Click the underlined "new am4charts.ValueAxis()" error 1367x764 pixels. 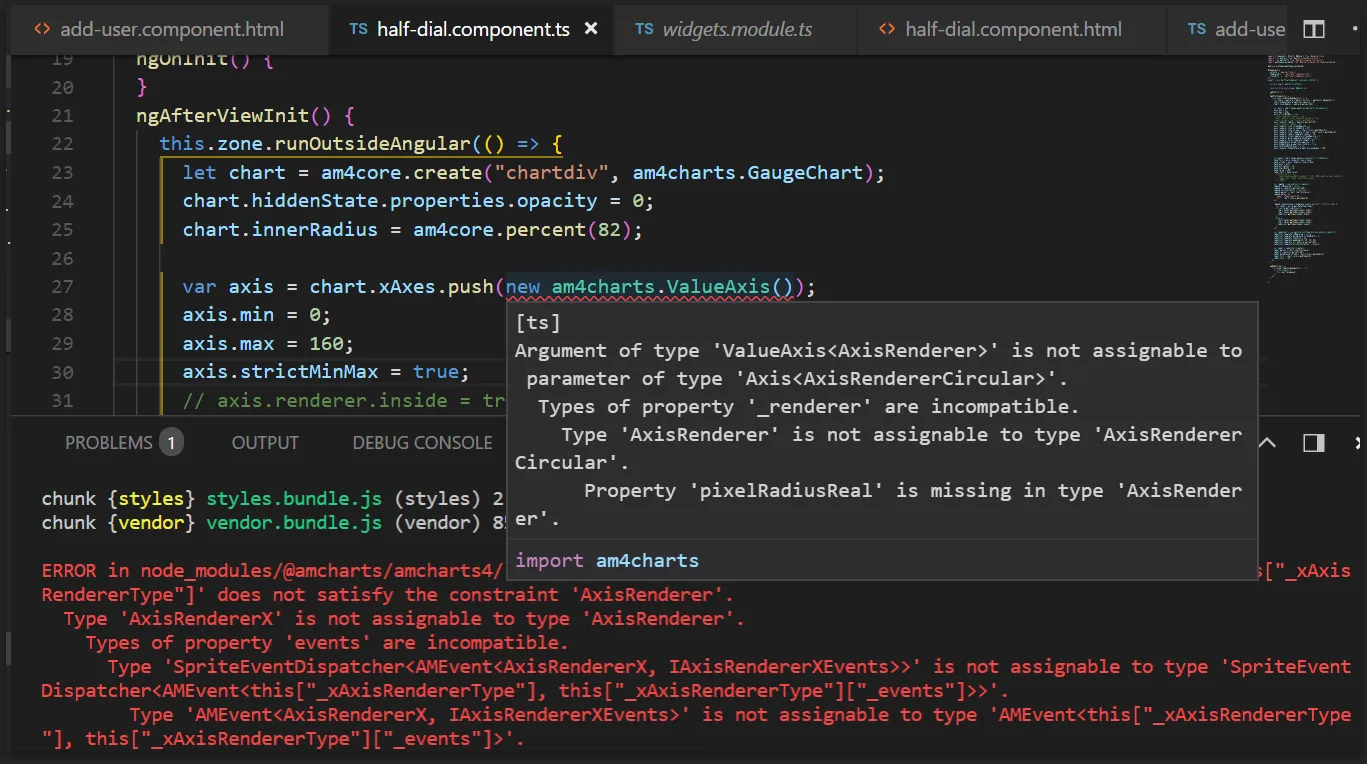coord(649,287)
